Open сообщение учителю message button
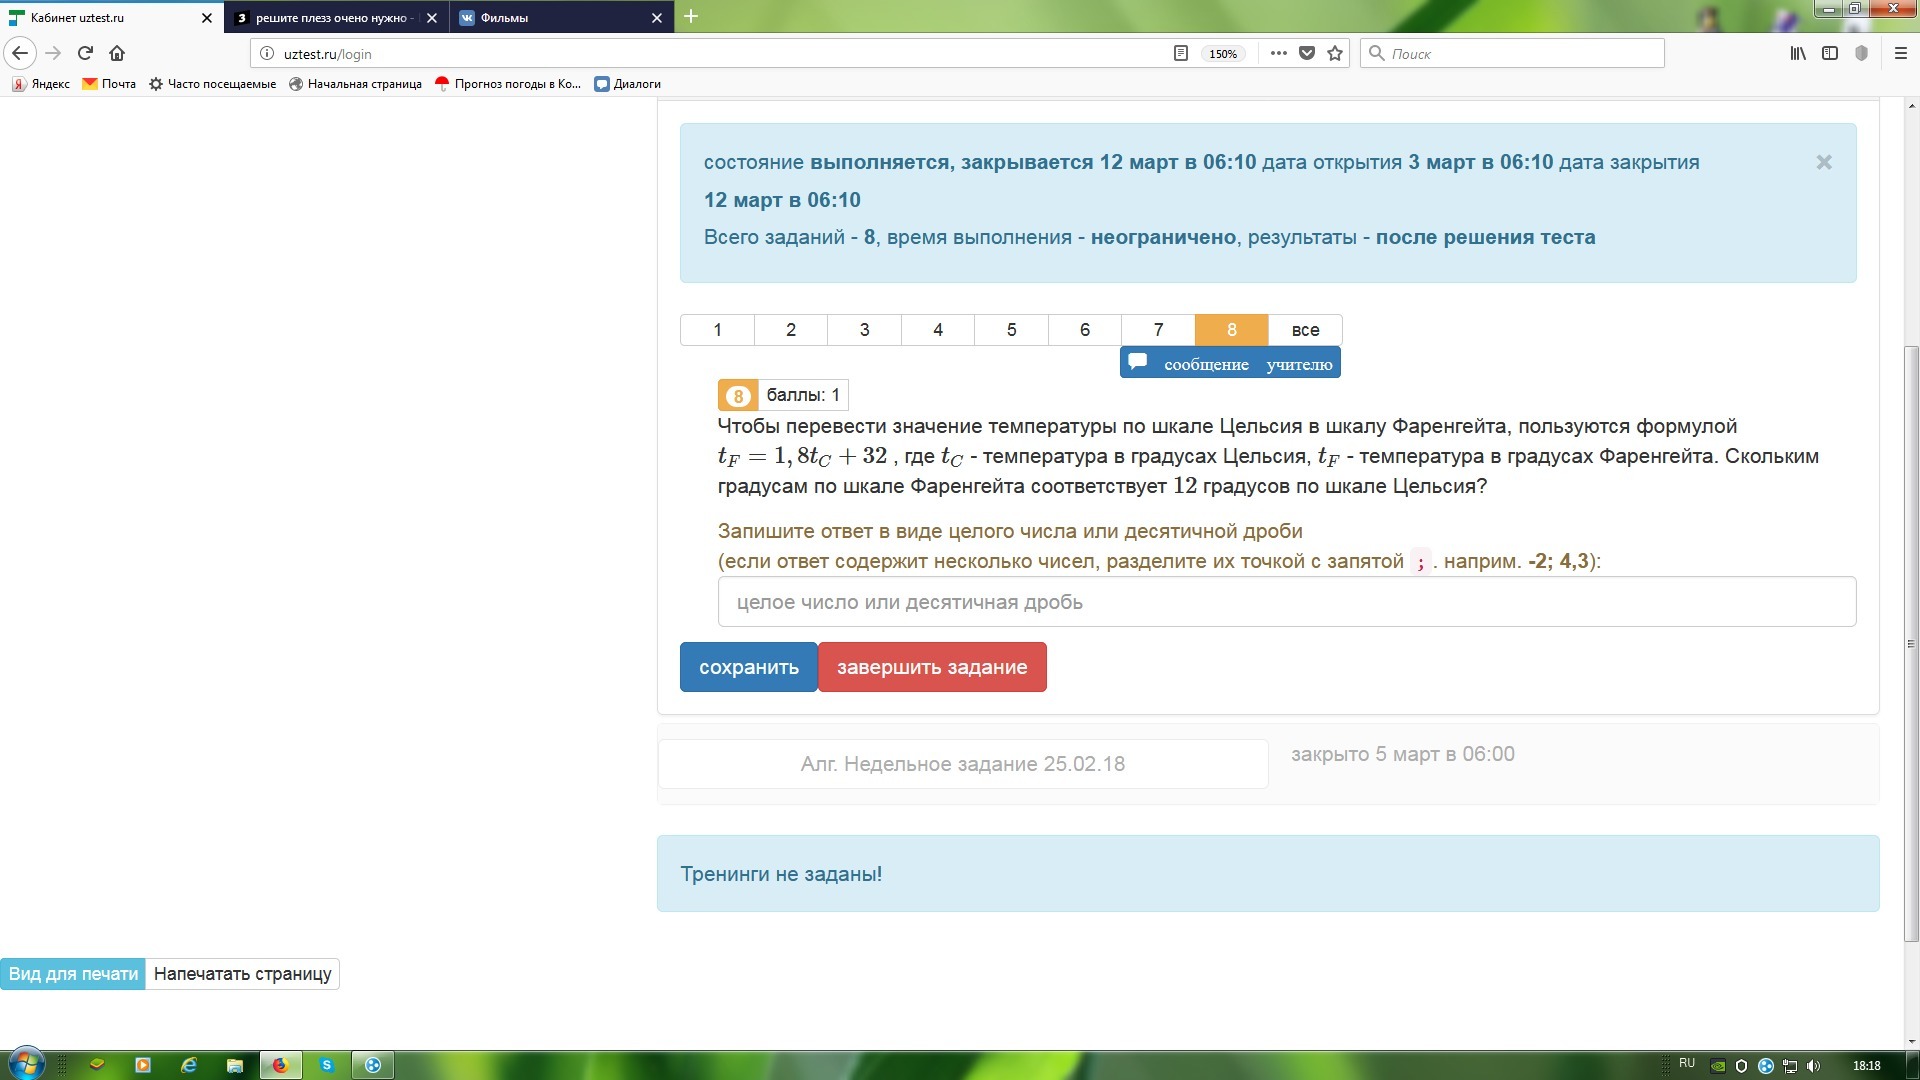The image size is (1920, 1080). point(1230,364)
